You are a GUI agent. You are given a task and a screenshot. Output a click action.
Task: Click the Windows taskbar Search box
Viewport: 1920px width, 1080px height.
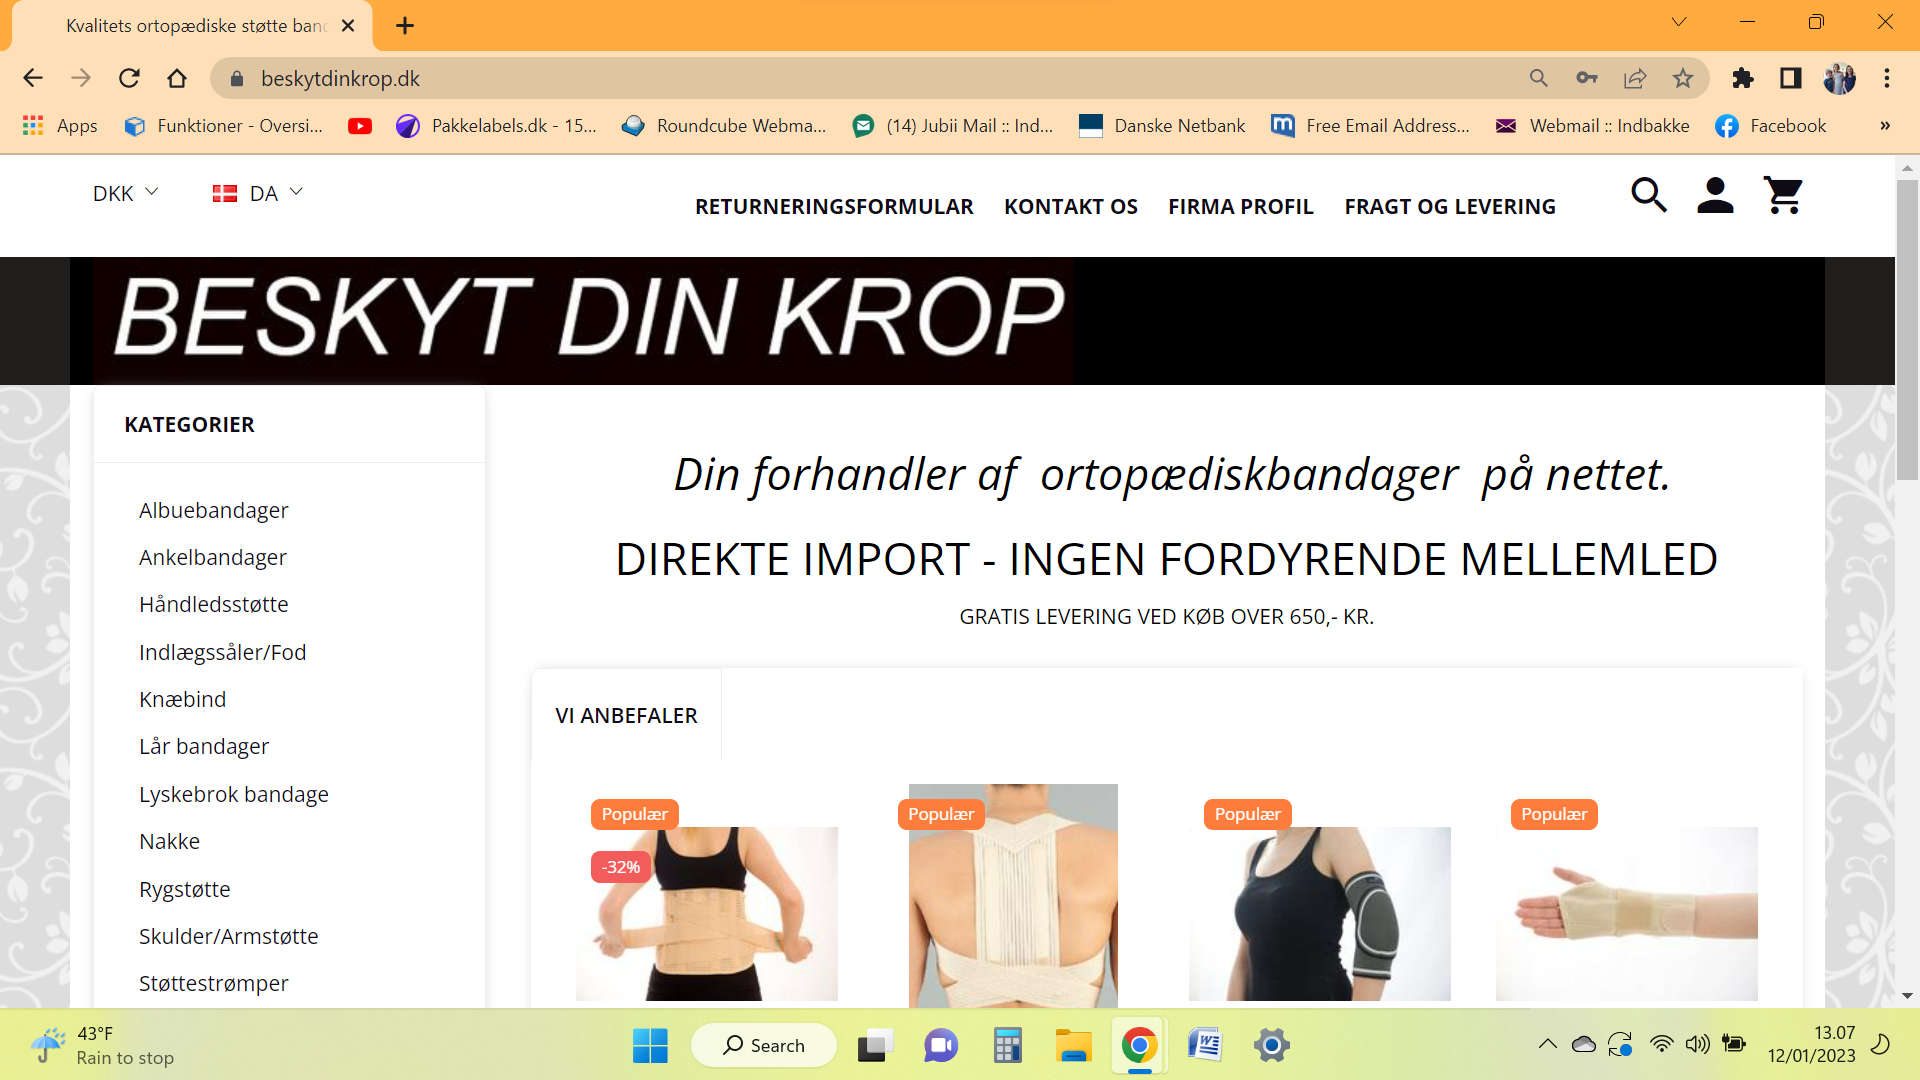(x=764, y=1045)
